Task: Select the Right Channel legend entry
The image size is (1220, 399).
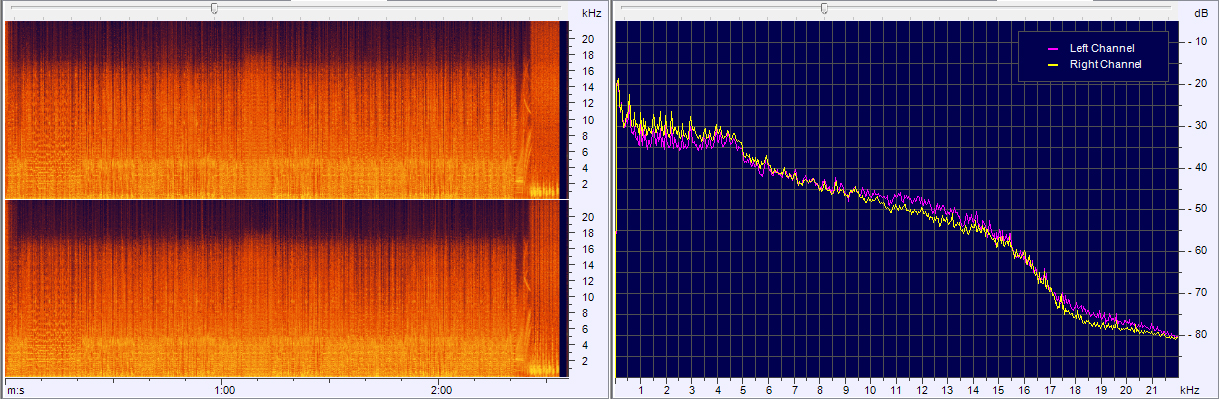Action: [x=1091, y=64]
